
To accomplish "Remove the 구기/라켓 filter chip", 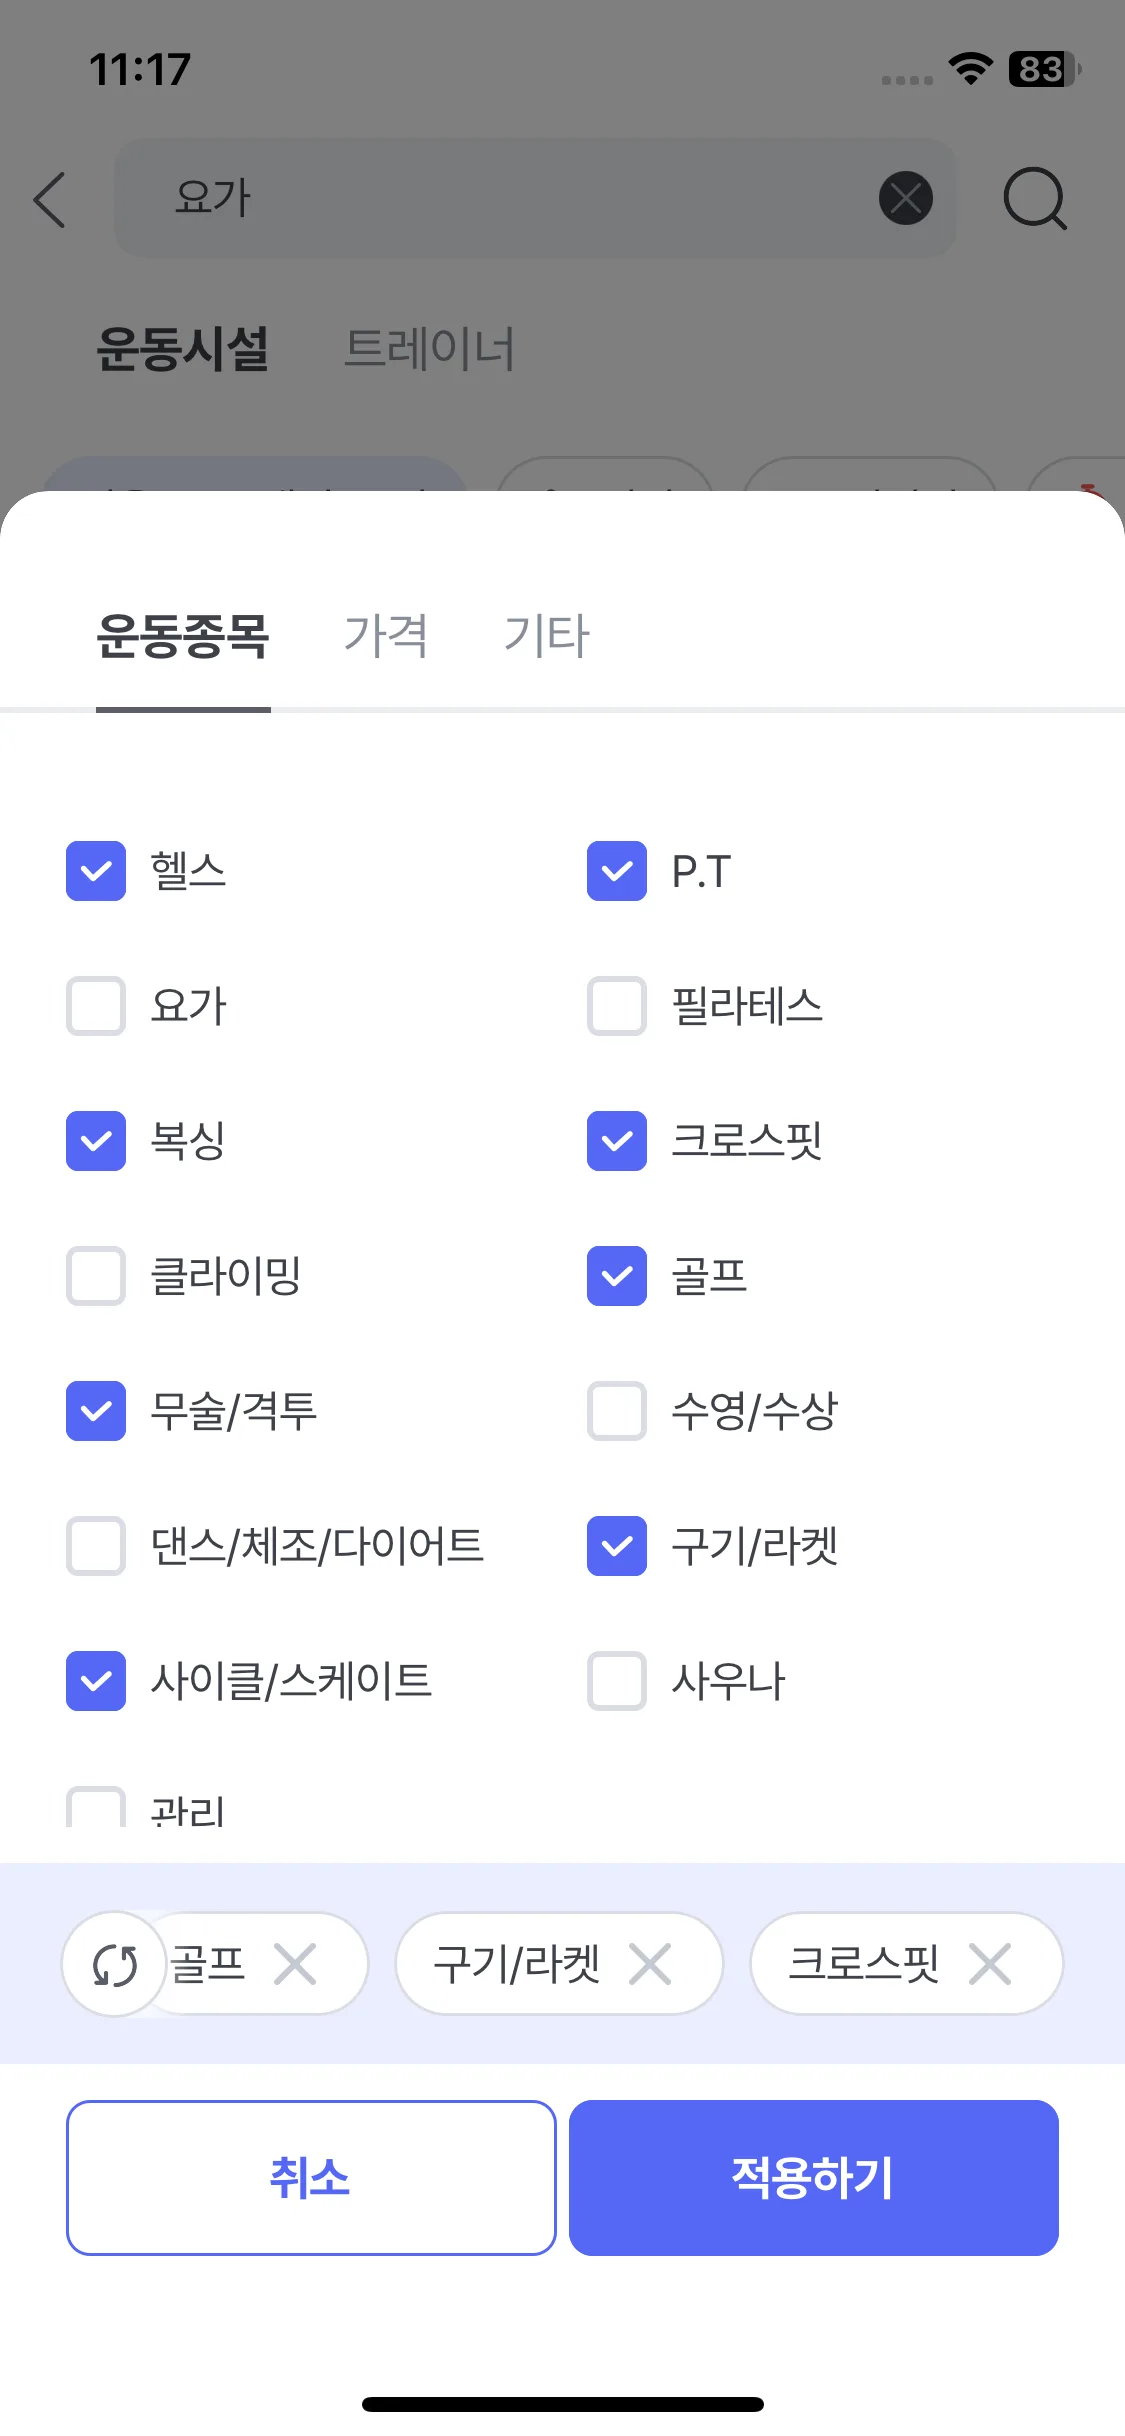I will (x=650, y=1964).
